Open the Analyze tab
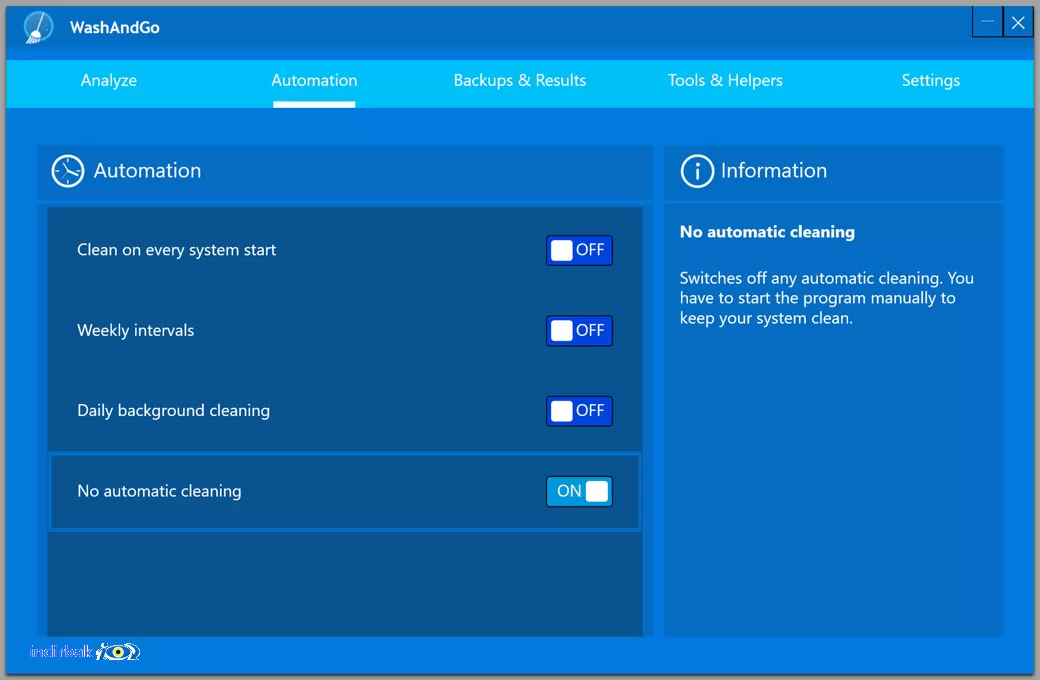 click(x=109, y=80)
